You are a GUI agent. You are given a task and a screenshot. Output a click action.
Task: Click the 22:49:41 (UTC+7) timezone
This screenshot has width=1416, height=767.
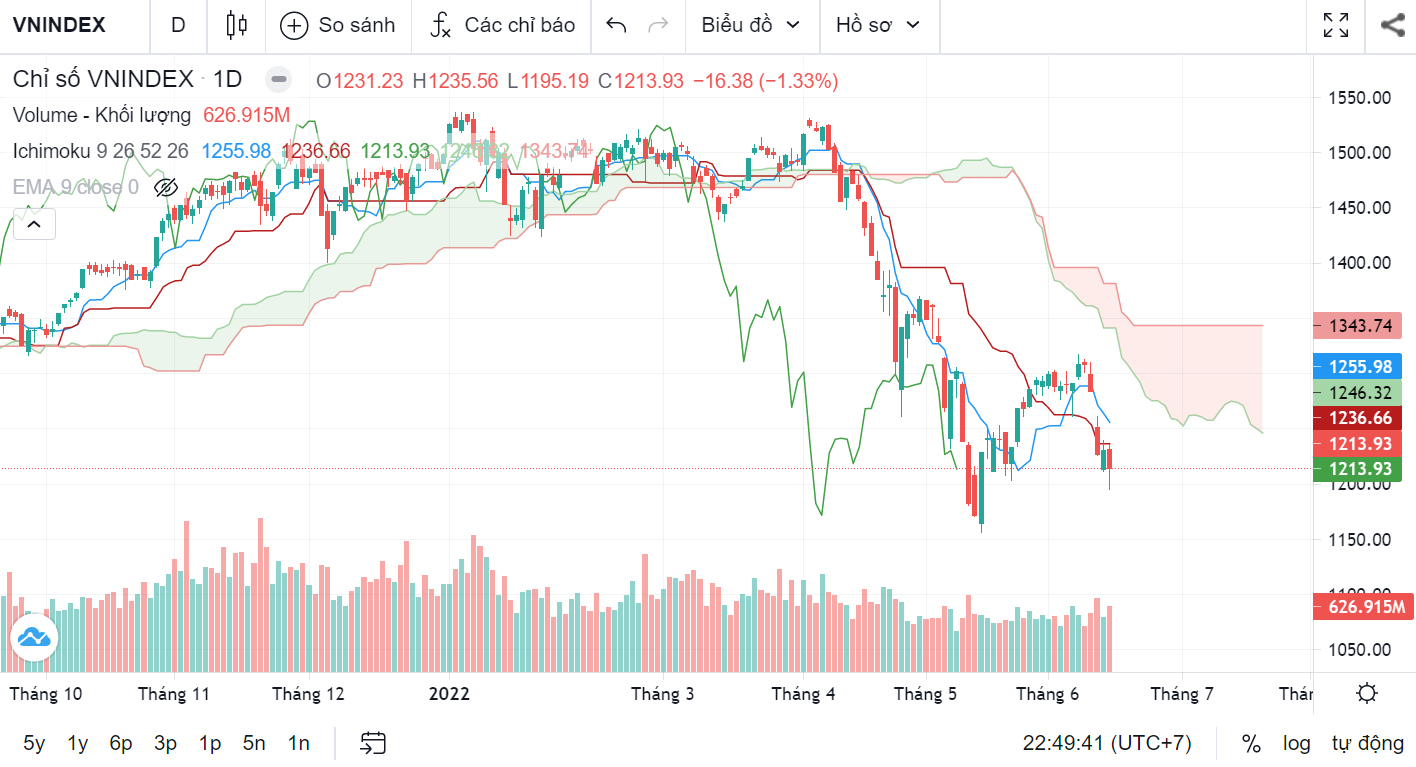click(x=1108, y=743)
